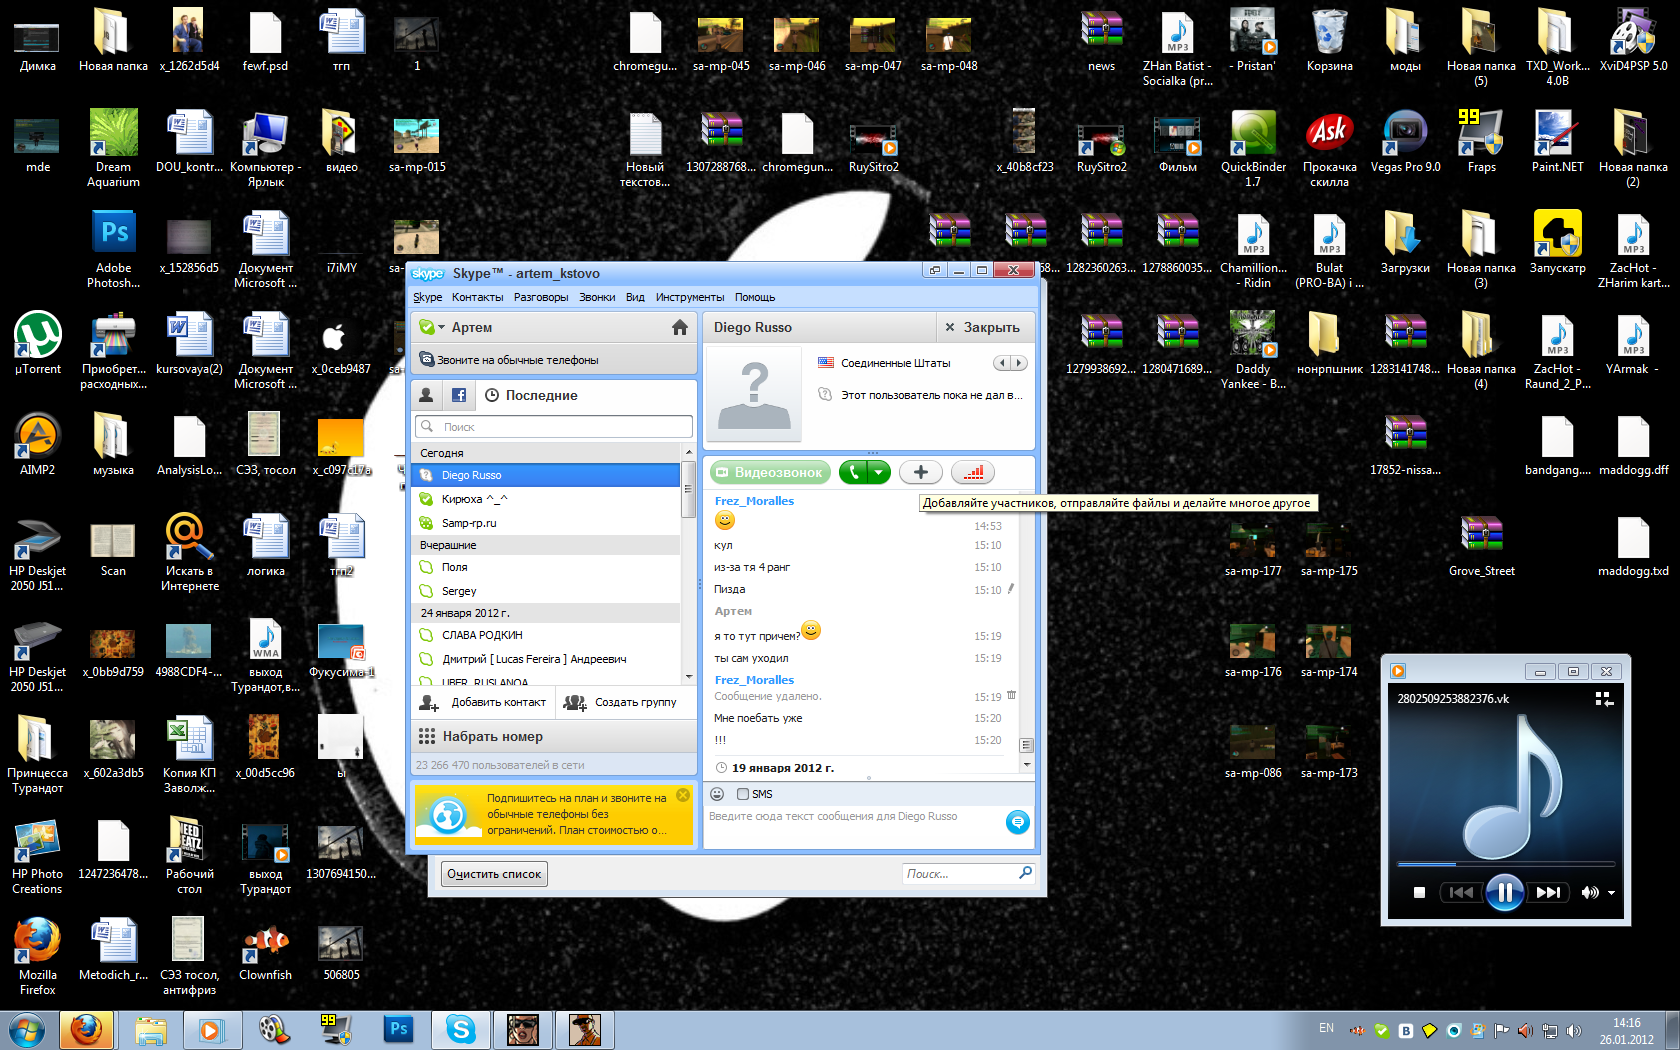1680x1050 pixels.
Task: Open the Windows Start button
Action: [27, 1029]
